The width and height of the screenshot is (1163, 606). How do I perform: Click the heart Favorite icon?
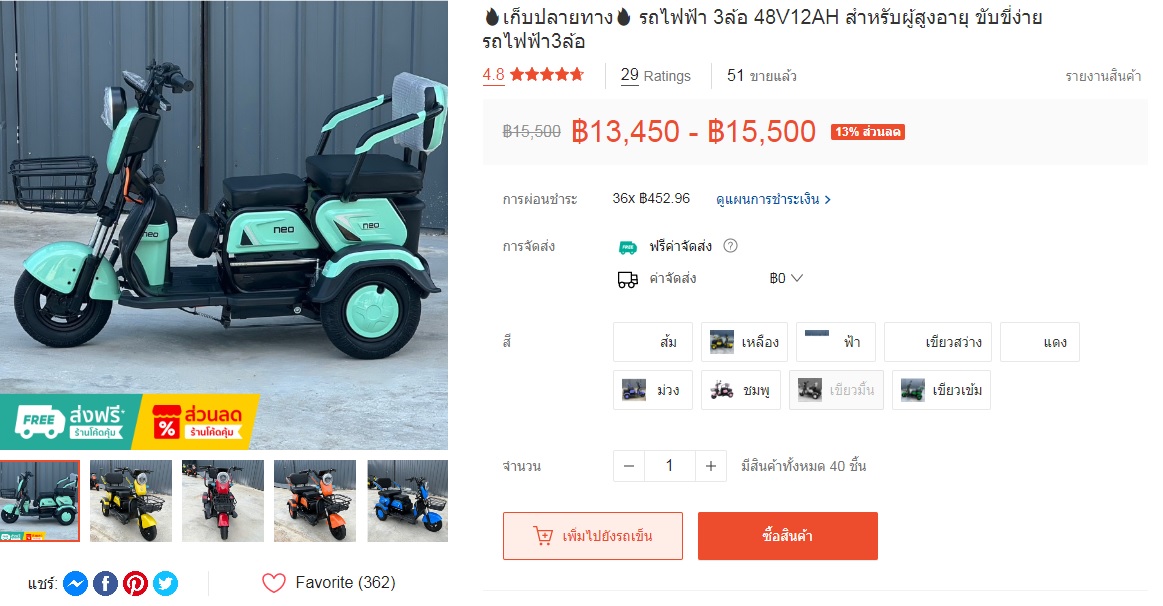point(274,583)
